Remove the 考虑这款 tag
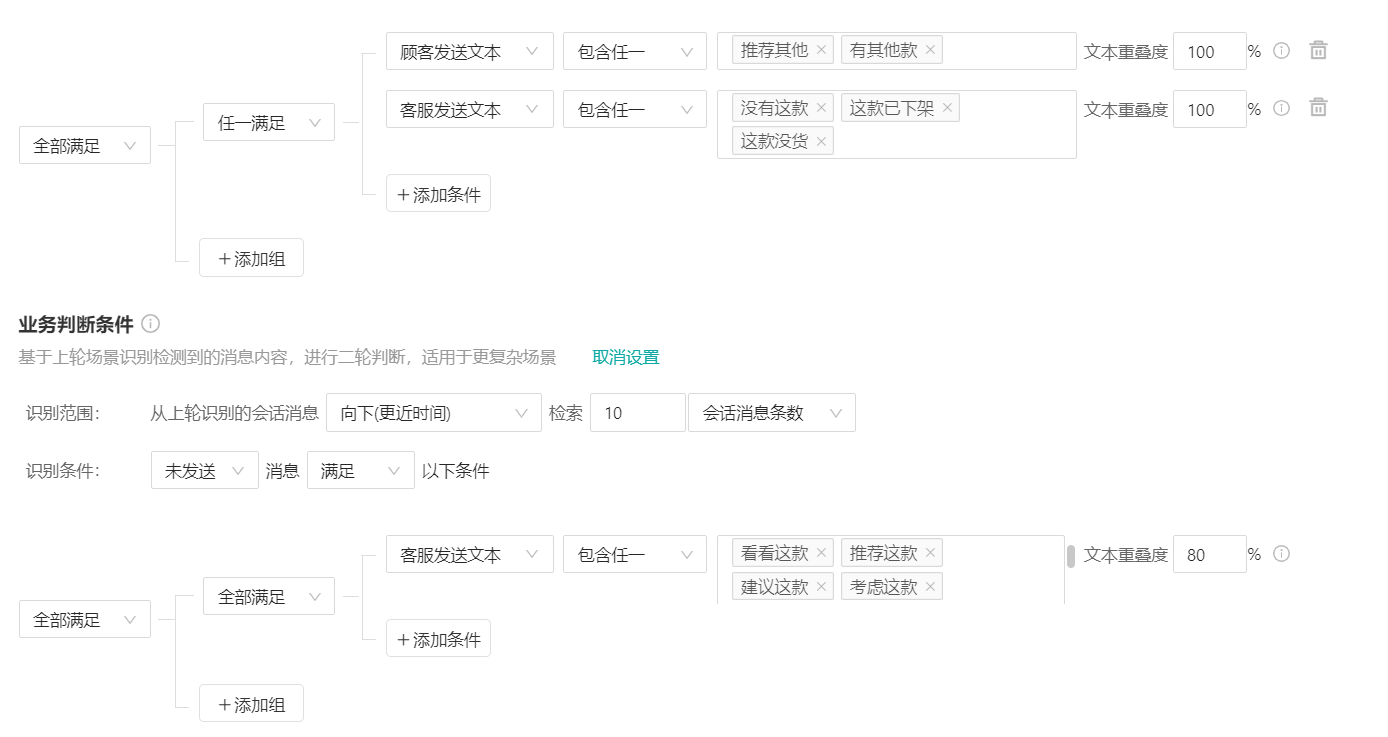This screenshot has height=737, width=1388. point(930,586)
